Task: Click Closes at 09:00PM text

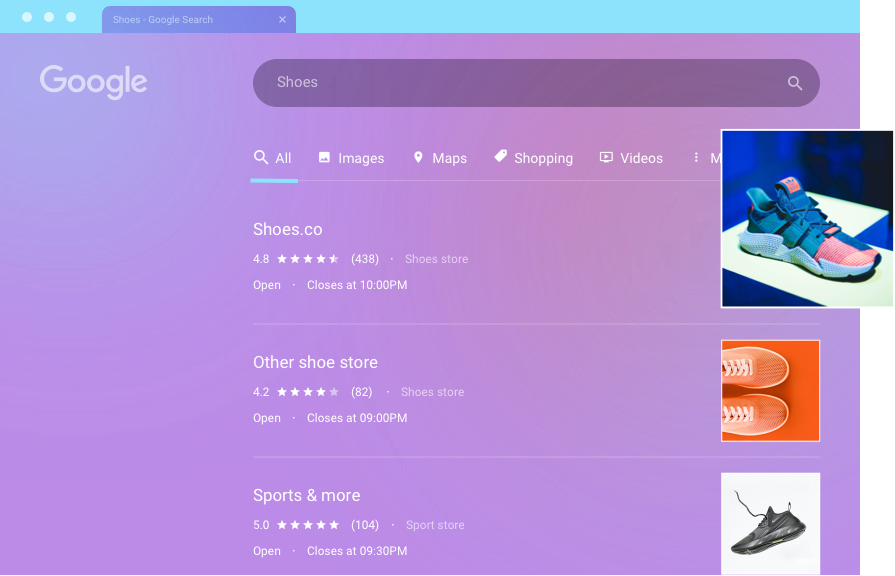Action: 357,418
